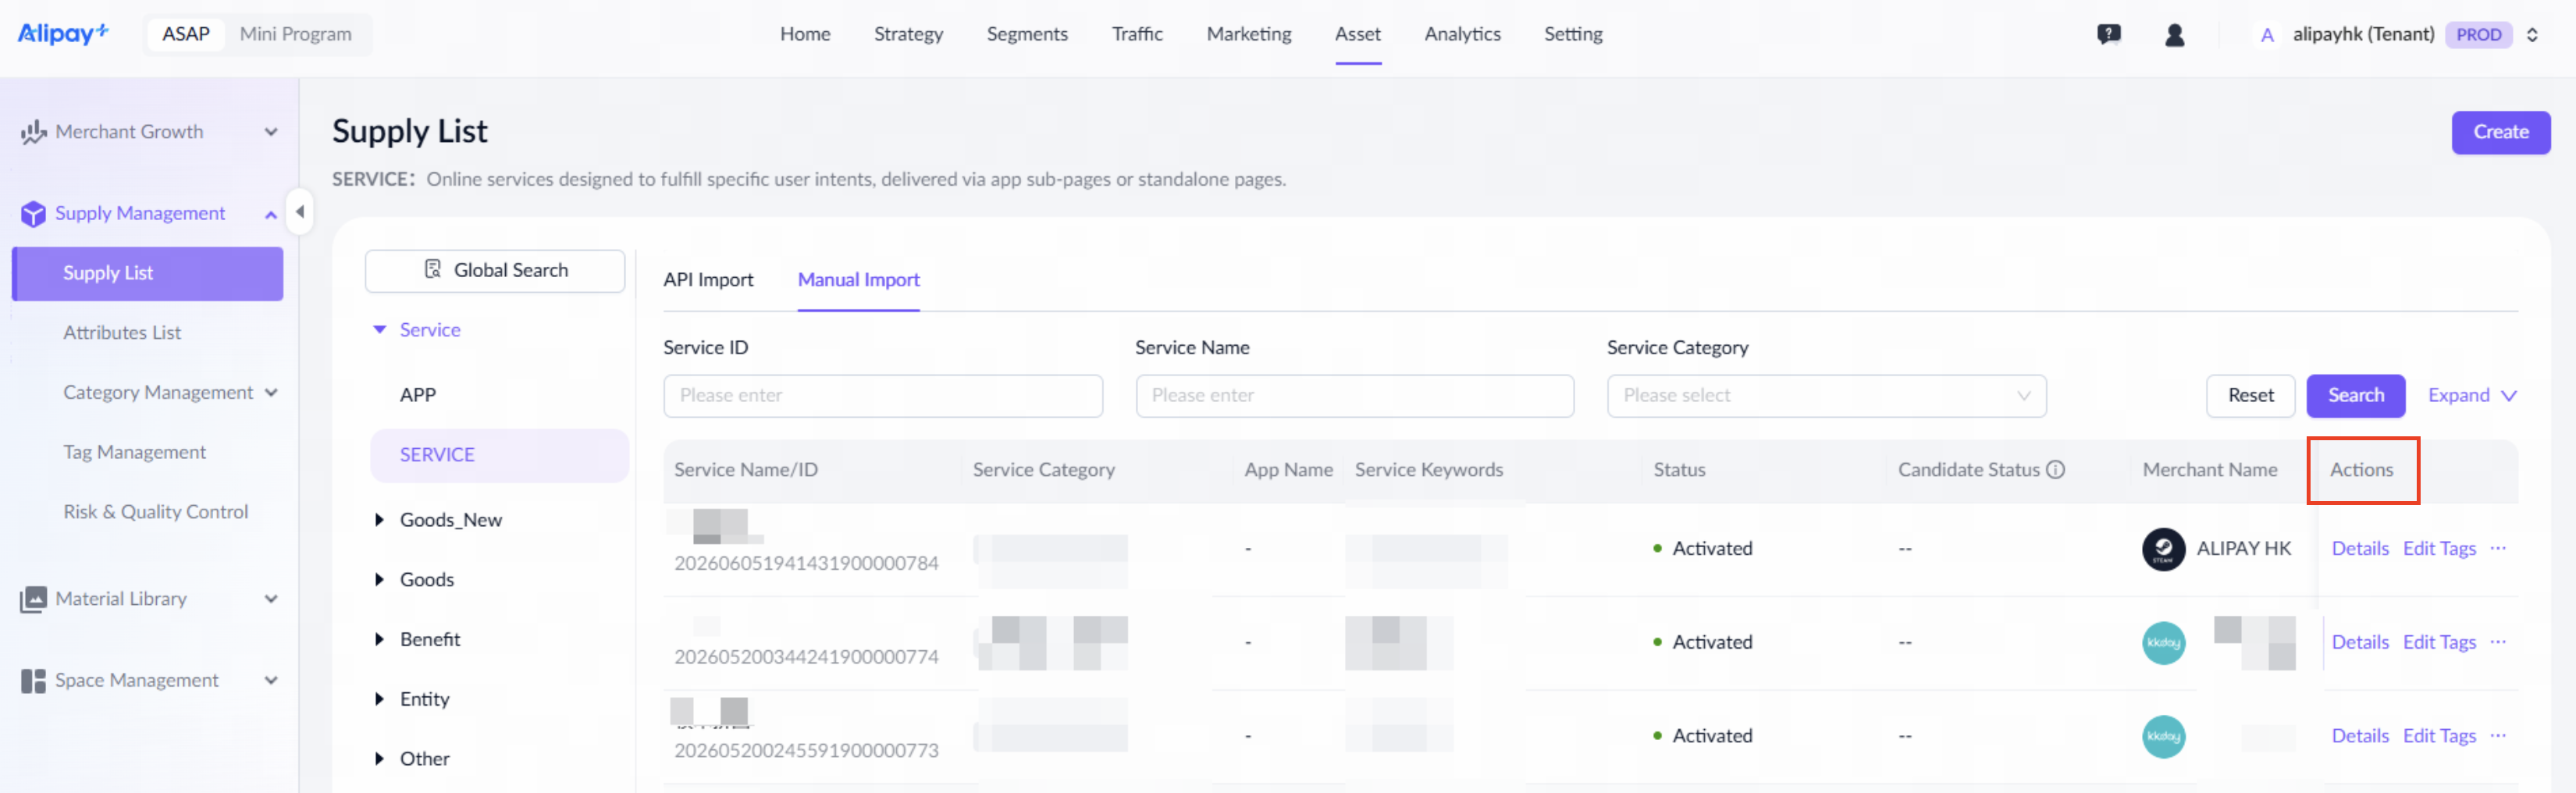
Task: Click the Material Library image icon
Action: click(x=33, y=599)
